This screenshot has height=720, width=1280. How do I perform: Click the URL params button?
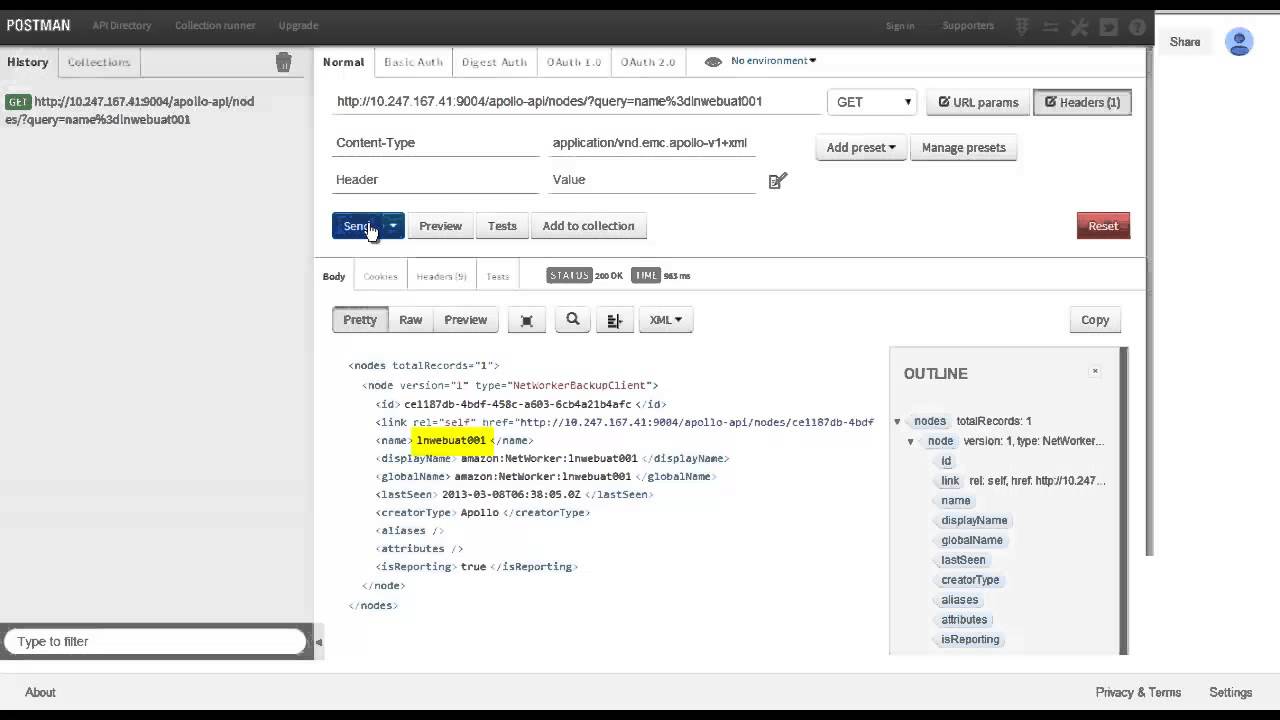[x=978, y=102]
